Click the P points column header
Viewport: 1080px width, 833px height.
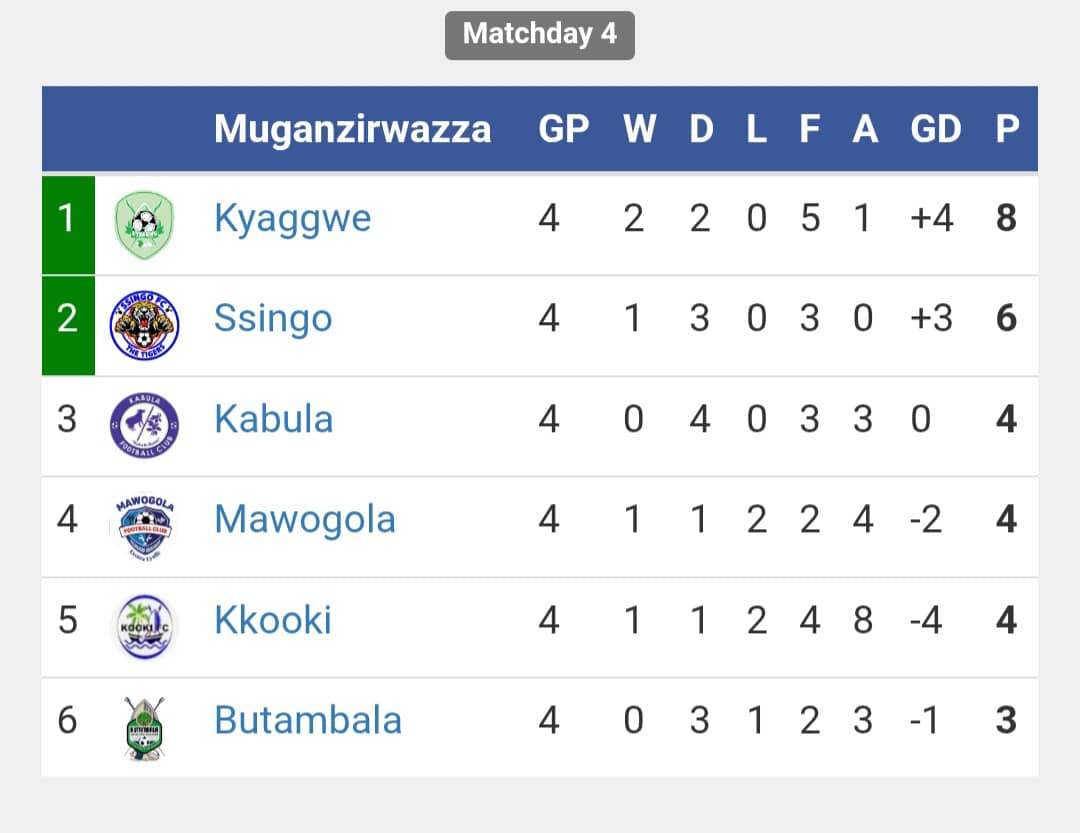click(x=1007, y=129)
